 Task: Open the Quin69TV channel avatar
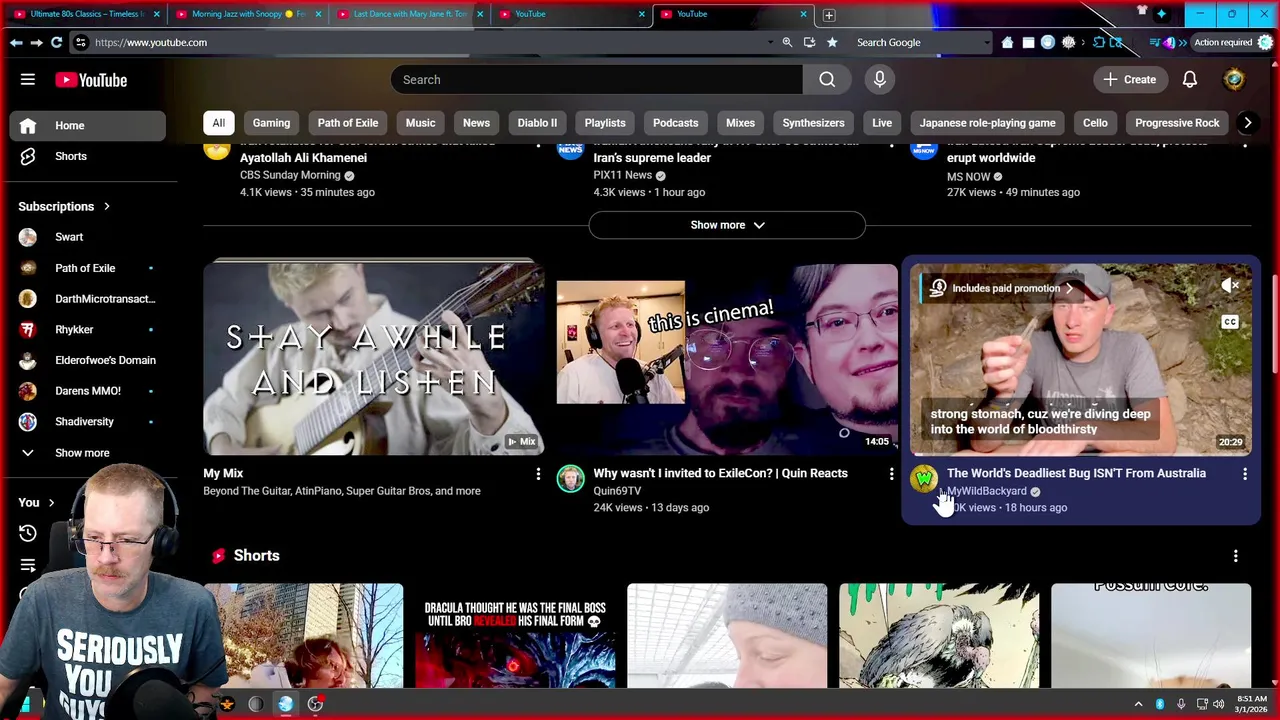pyautogui.click(x=571, y=479)
